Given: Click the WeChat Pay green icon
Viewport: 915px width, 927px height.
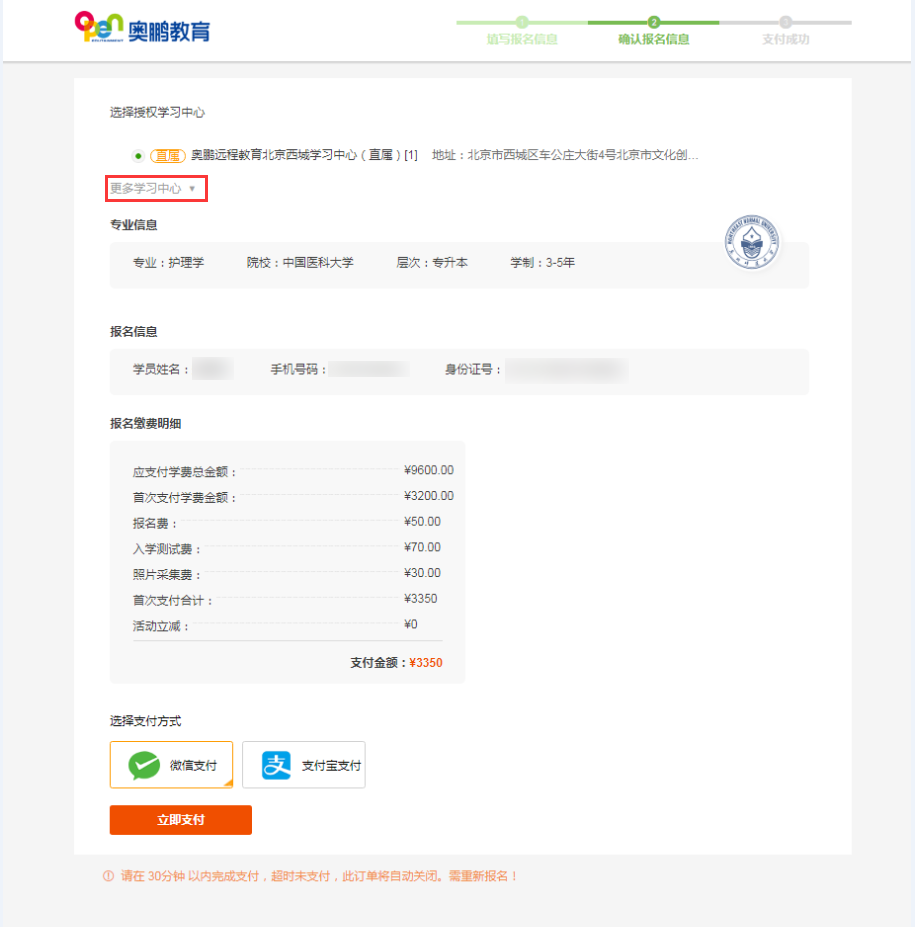Looking at the screenshot, I should pyautogui.click(x=143, y=764).
